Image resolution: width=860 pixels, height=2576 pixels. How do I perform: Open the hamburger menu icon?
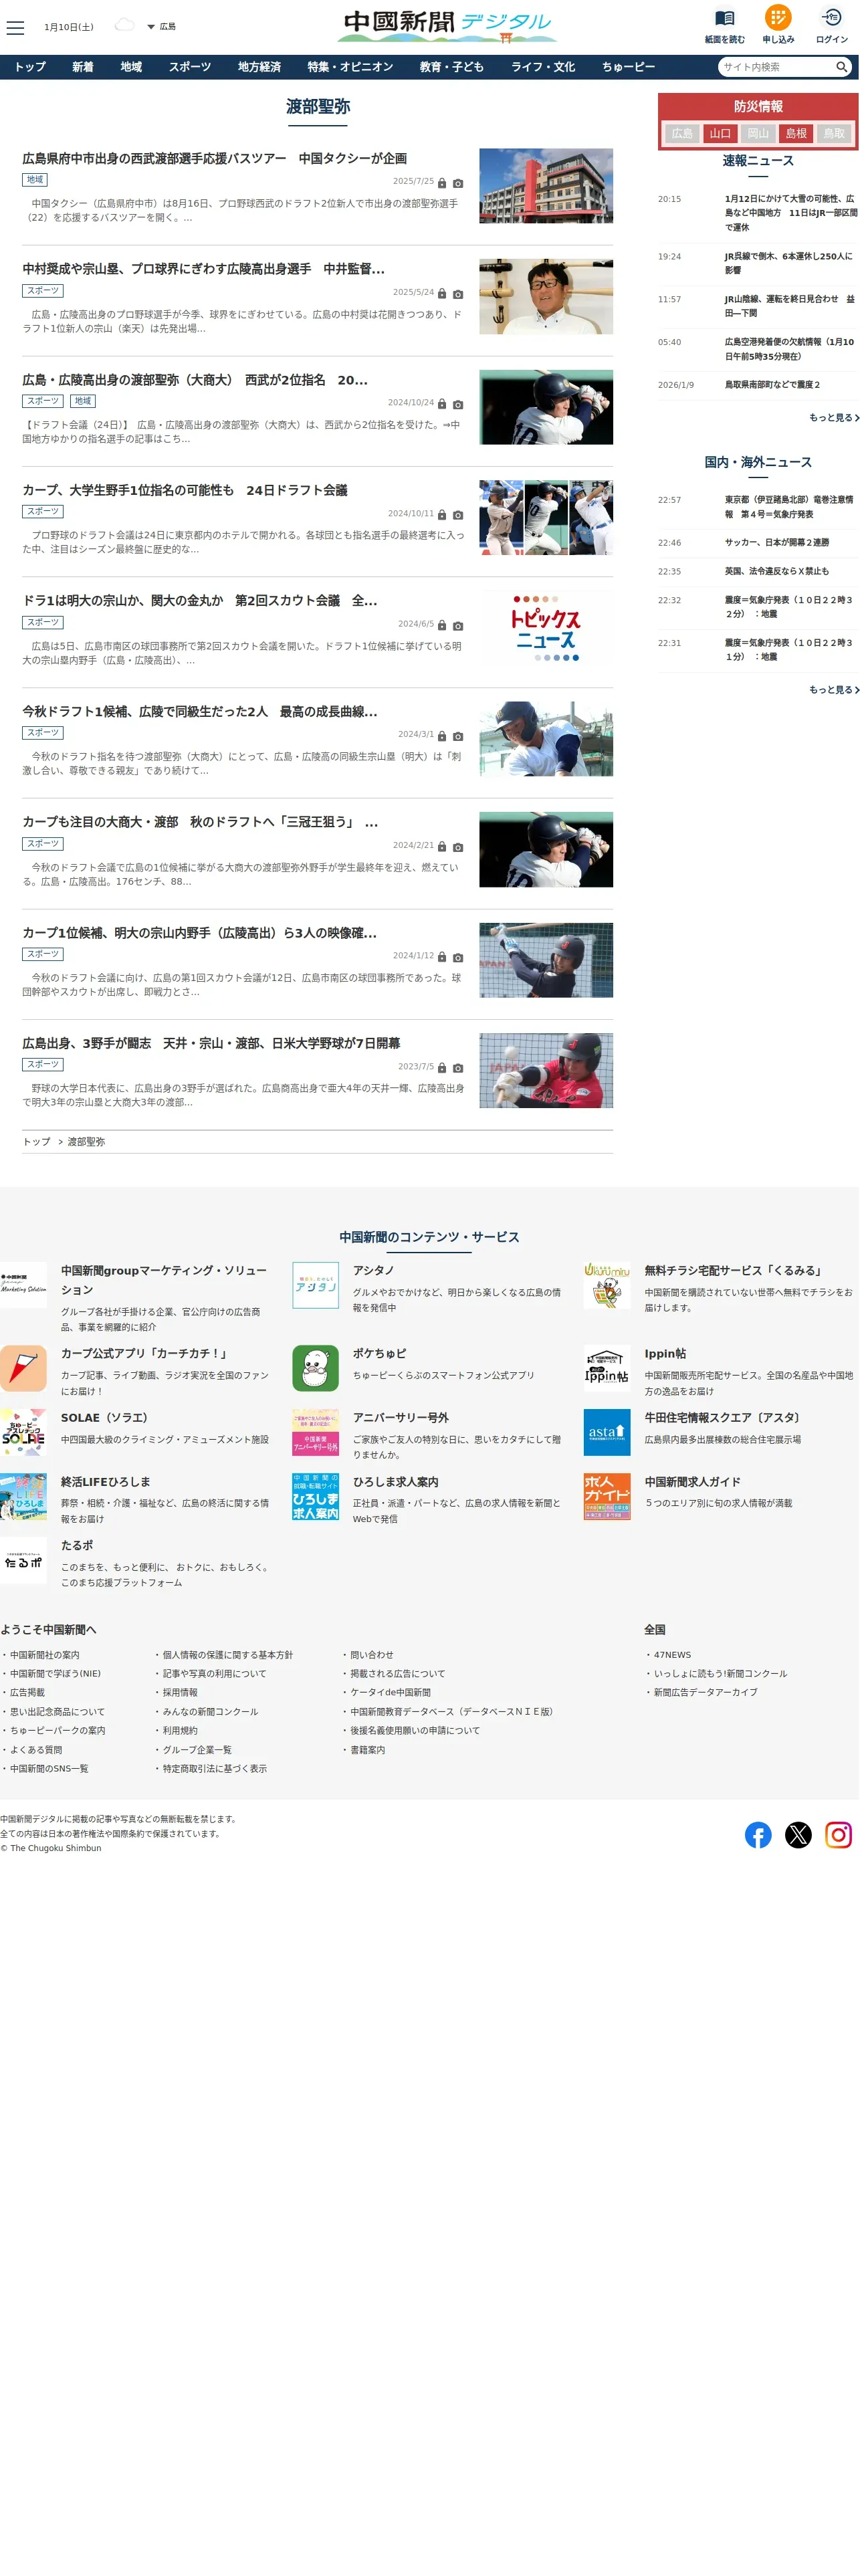(x=15, y=27)
